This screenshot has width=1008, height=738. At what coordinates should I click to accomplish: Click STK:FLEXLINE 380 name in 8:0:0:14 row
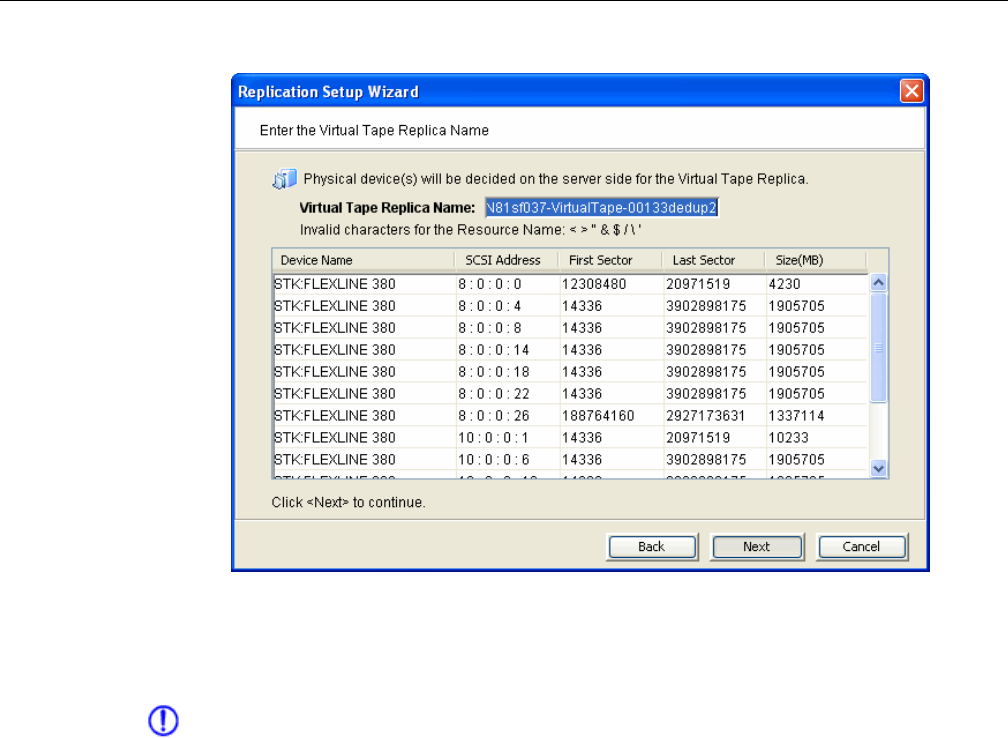(x=335, y=350)
